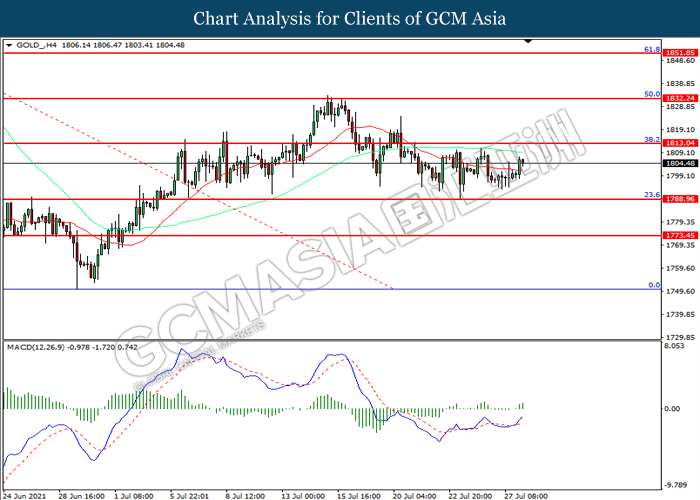This screenshot has height=500, width=700.
Task: Click the MACD(12,26,9) indicator label
Action: 36,347
